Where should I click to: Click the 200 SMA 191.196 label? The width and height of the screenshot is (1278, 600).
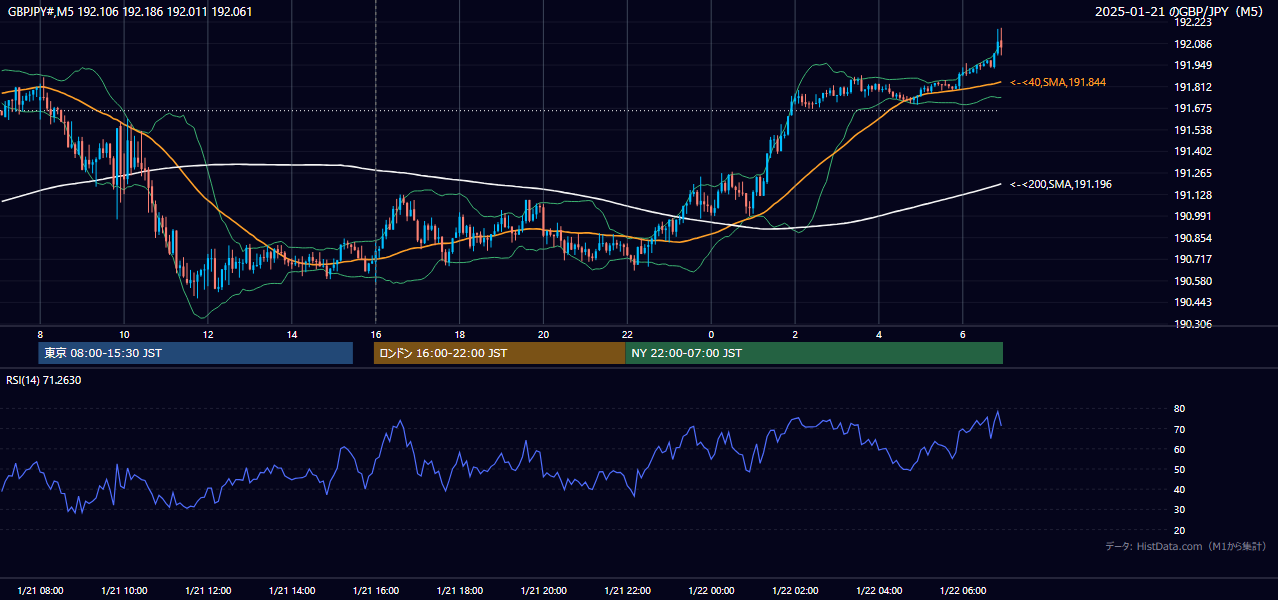click(x=1061, y=184)
